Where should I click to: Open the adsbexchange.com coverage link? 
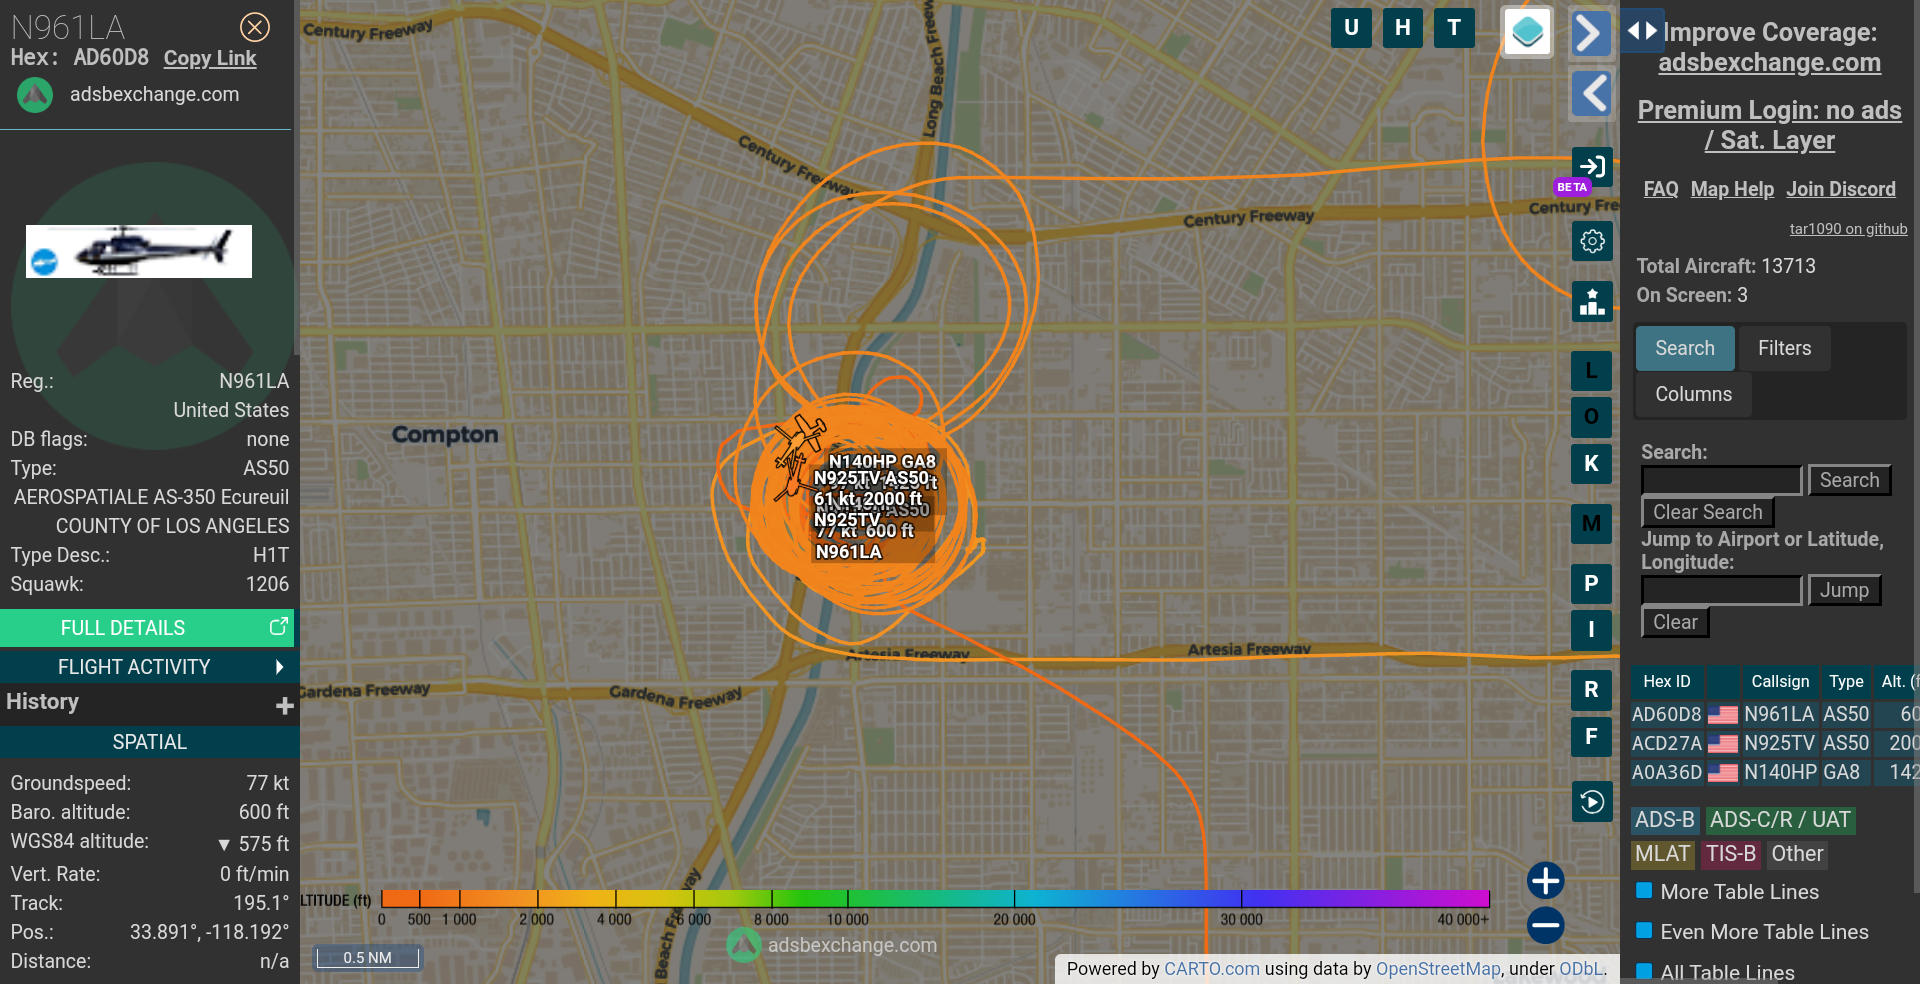1769,62
